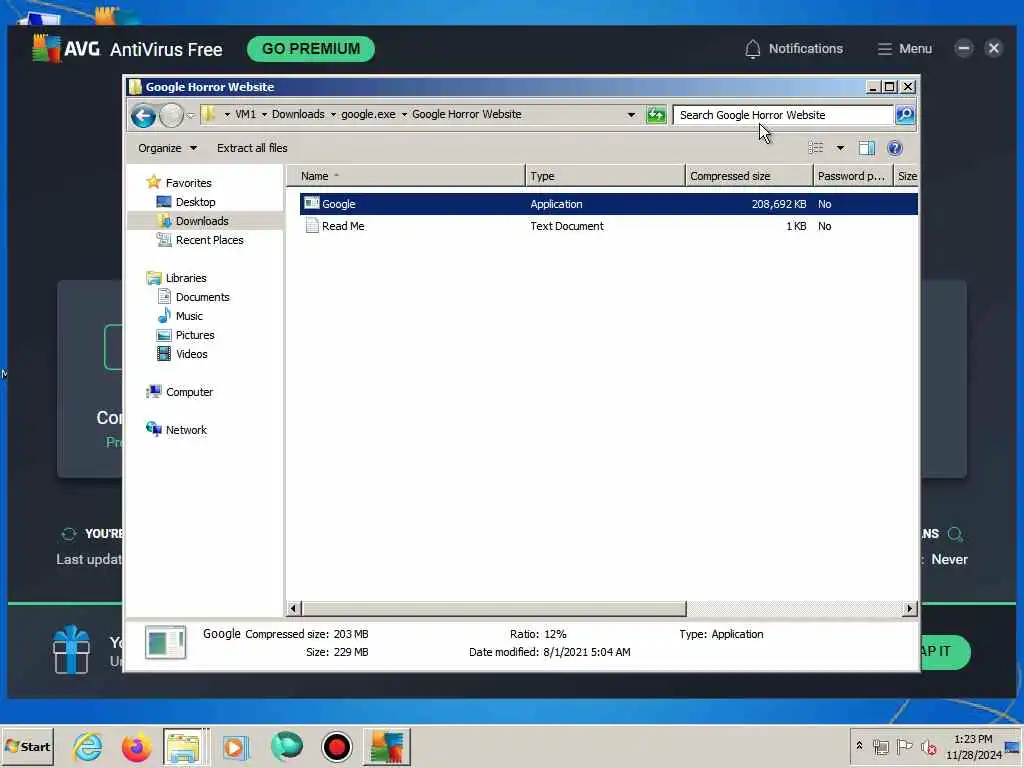
Task: Open the AVG Menu
Action: (x=904, y=49)
